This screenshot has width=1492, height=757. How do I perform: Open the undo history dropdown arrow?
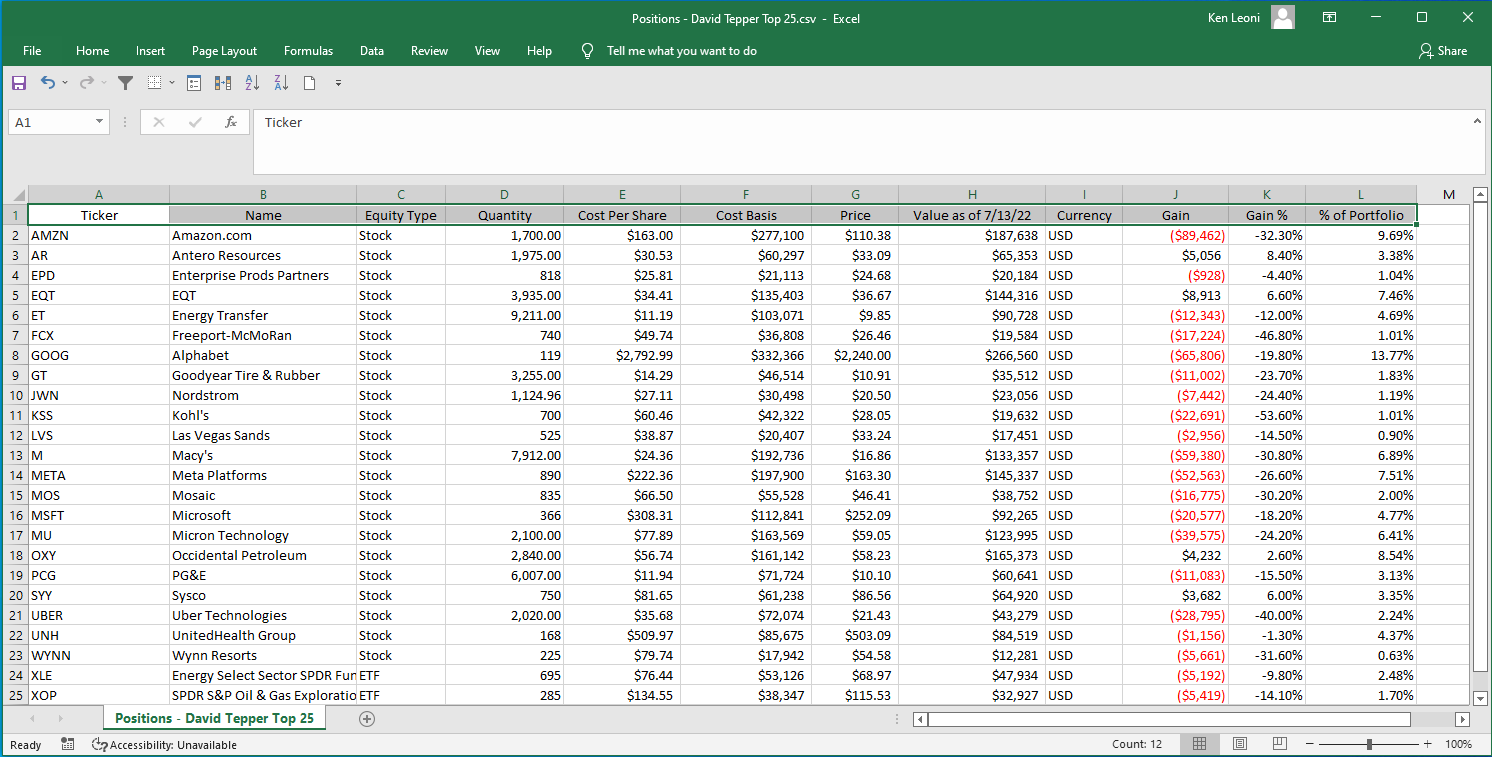click(65, 83)
